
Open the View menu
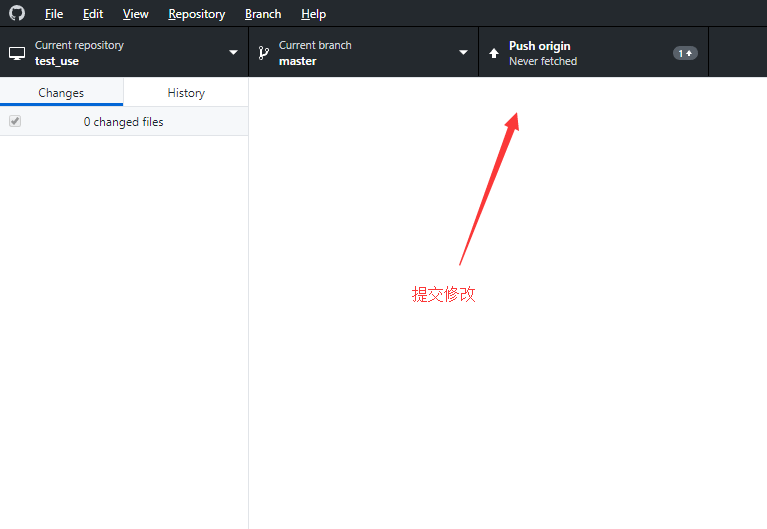[x=136, y=14]
